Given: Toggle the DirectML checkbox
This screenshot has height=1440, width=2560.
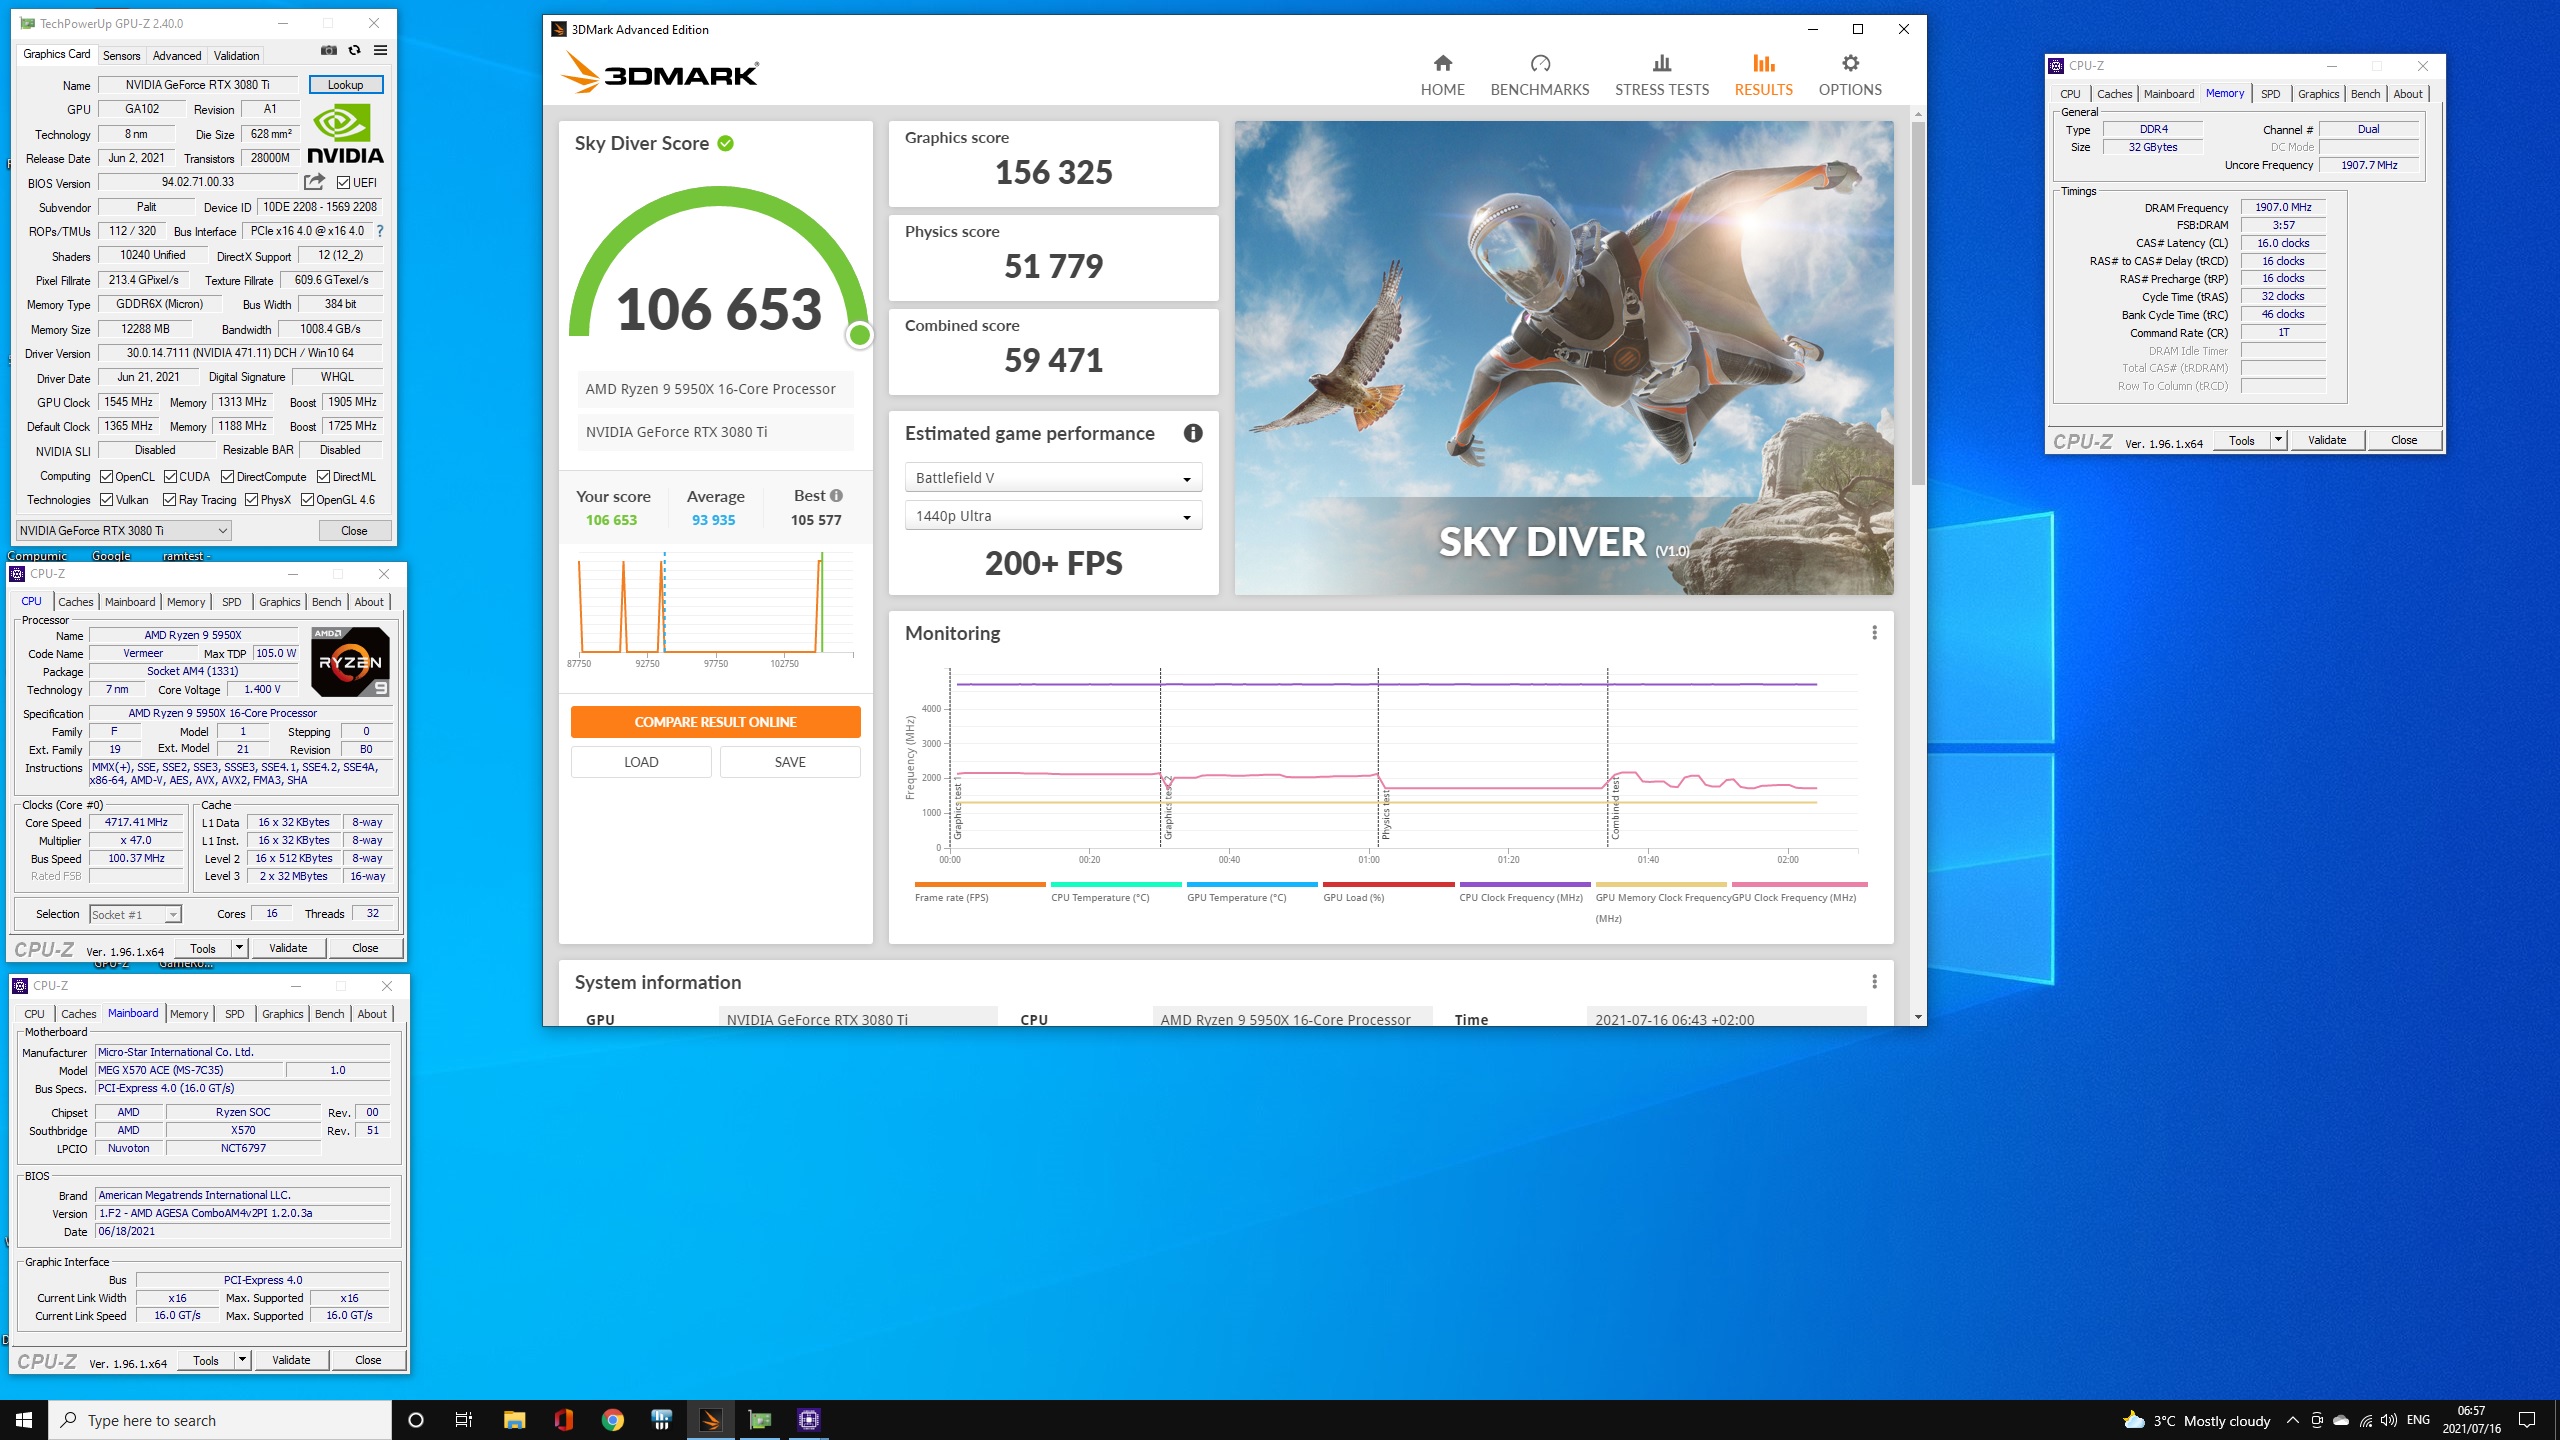Looking at the screenshot, I should click(x=323, y=477).
